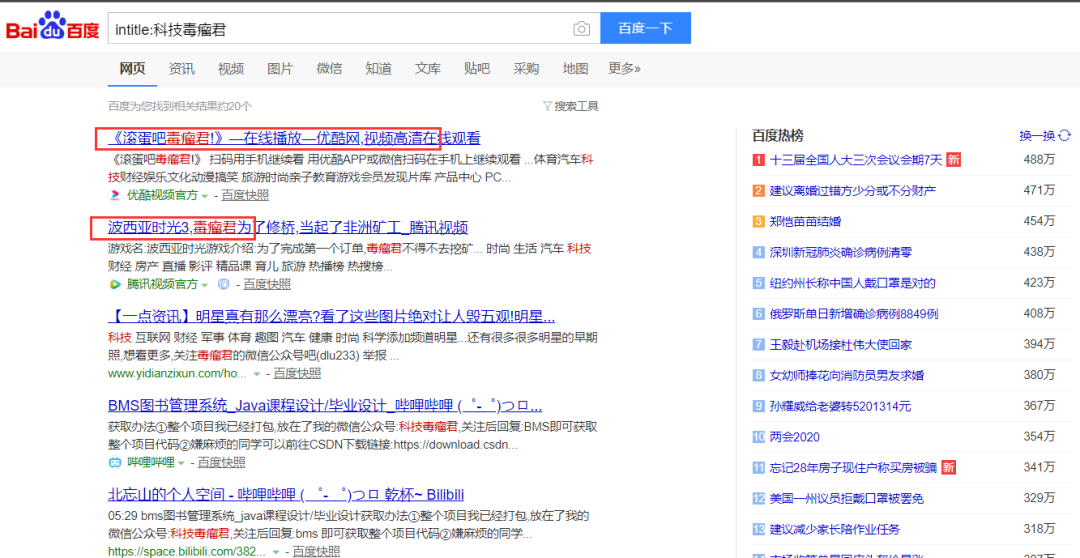Open hot topic 十三届全国人大三次会议会期7天
The width and height of the screenshot is (1080, 558).
[856, 161]
